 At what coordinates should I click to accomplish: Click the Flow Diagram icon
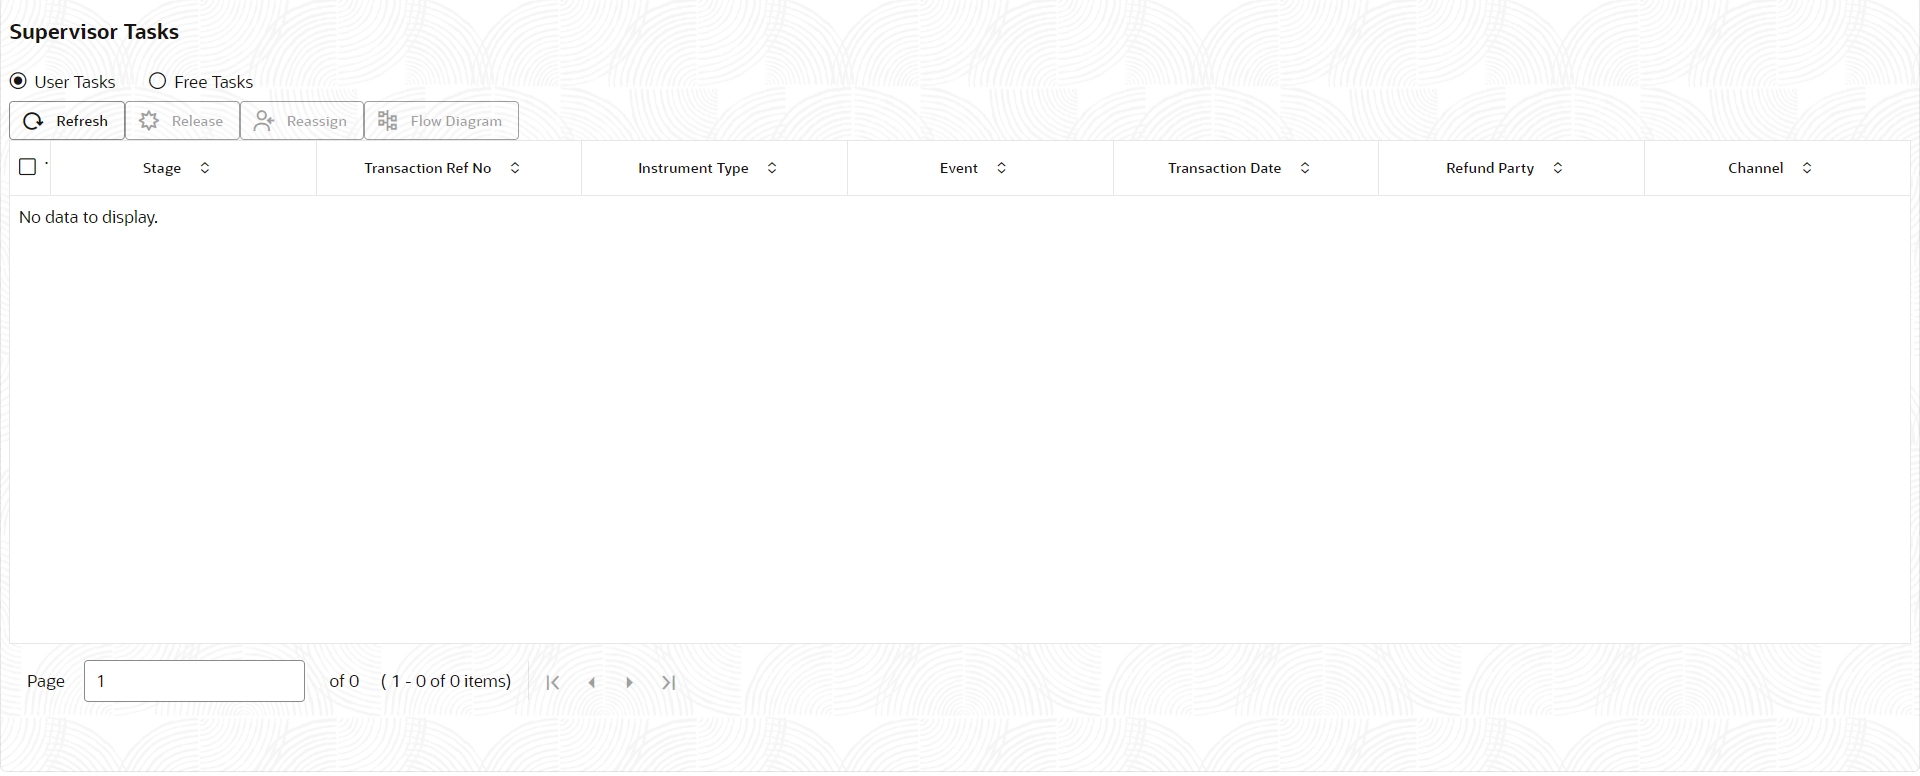point(388,121)
